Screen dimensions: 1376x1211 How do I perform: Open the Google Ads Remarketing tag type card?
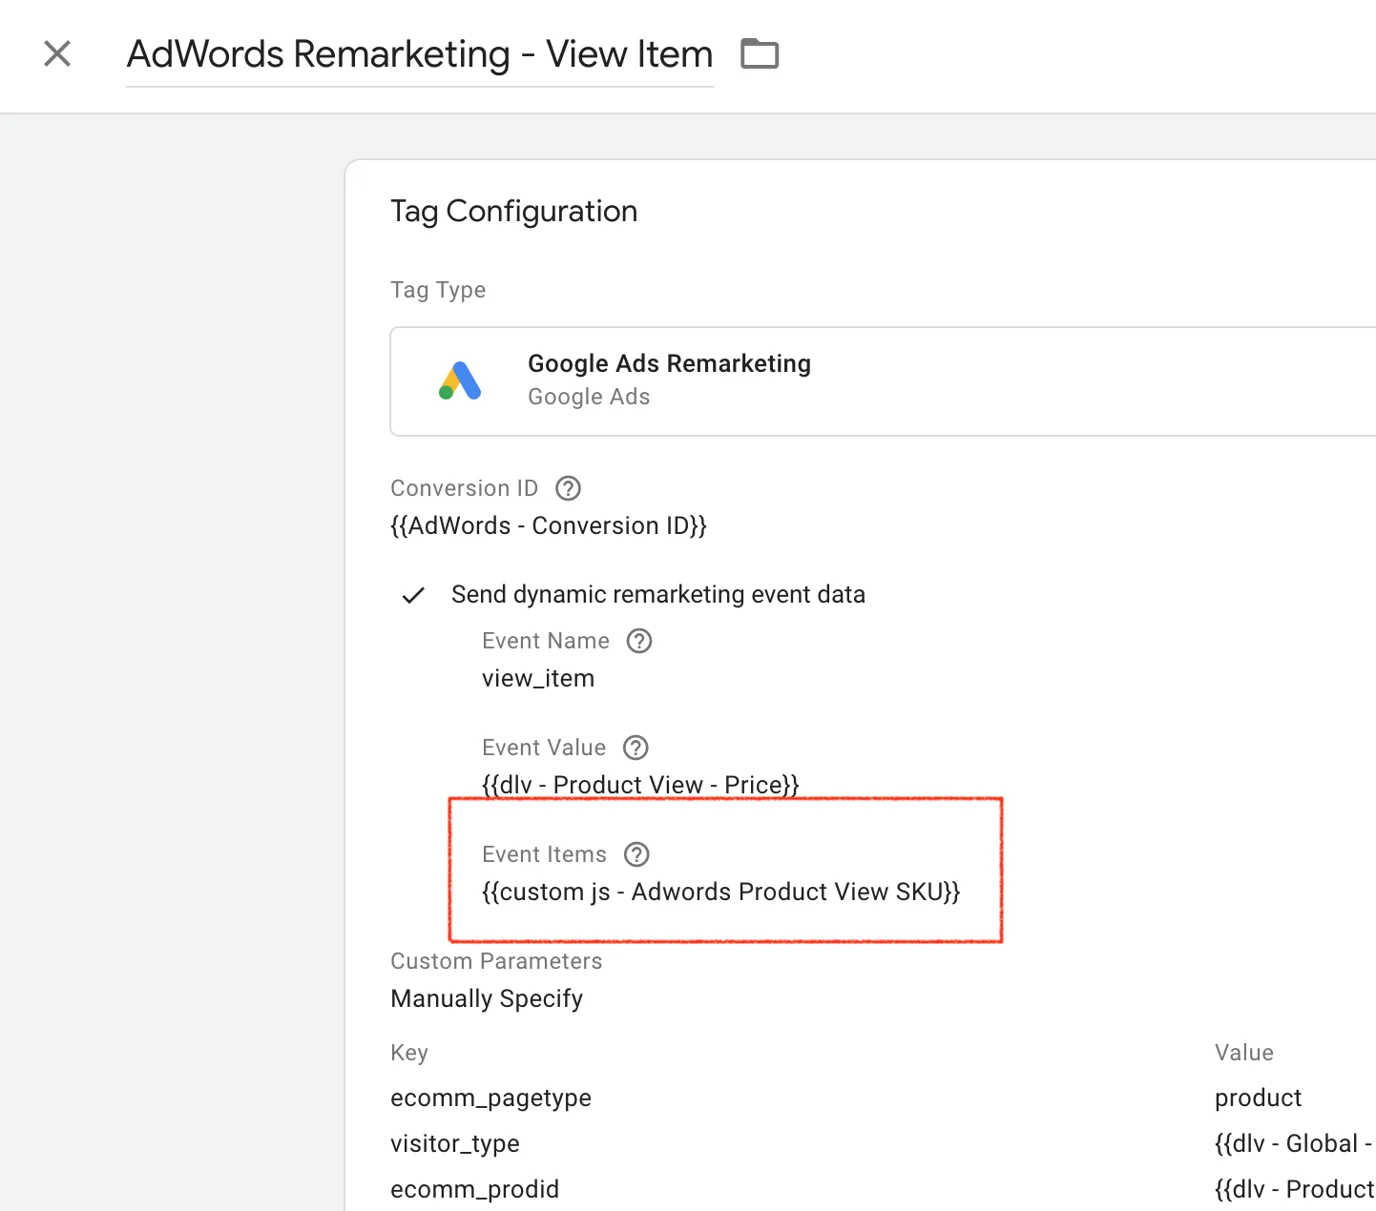(x=883, y=381)
